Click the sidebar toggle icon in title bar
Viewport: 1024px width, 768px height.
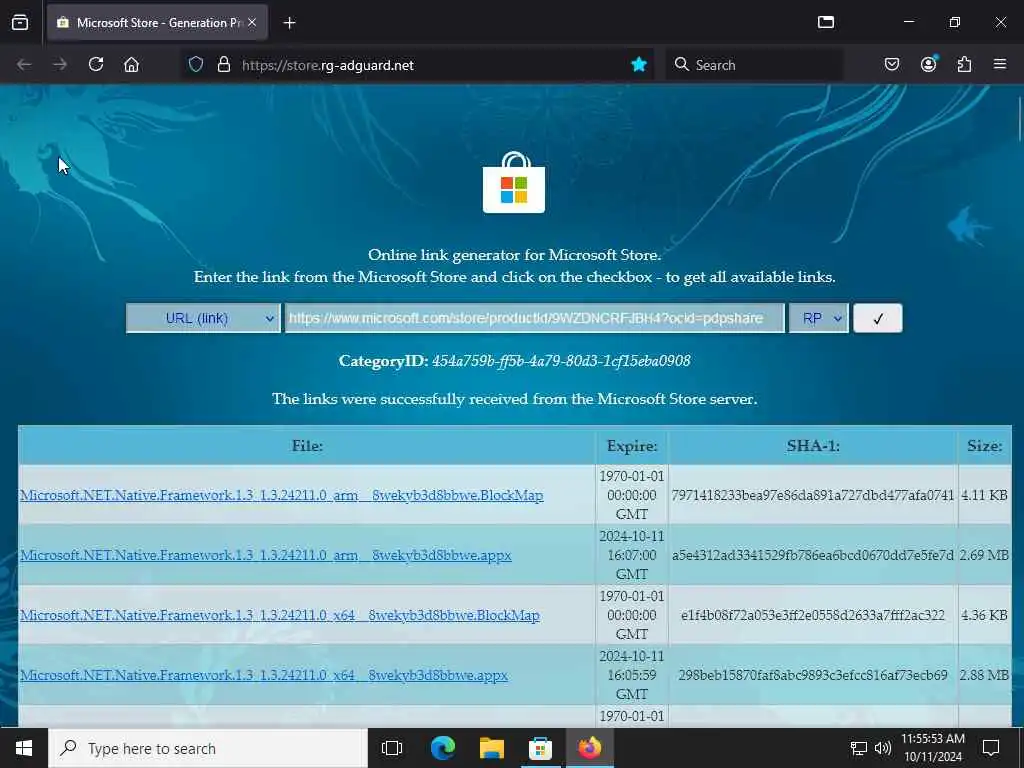pyautogui.click(x=825, y=22)
